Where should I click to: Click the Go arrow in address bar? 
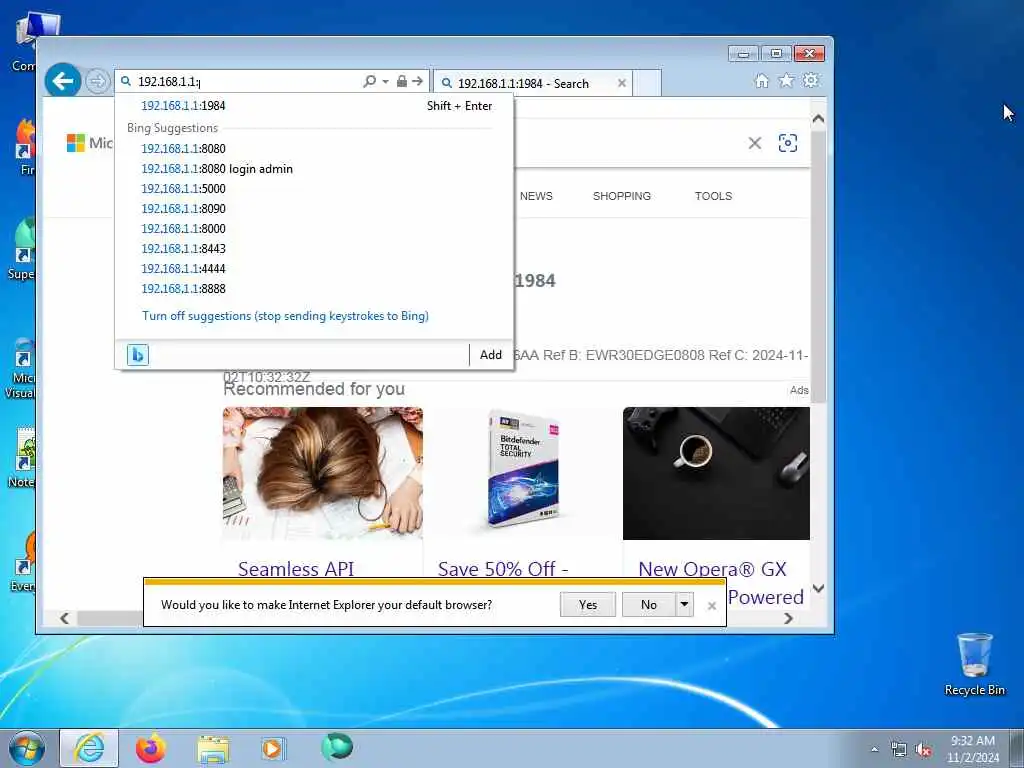(x=417, y=81)
